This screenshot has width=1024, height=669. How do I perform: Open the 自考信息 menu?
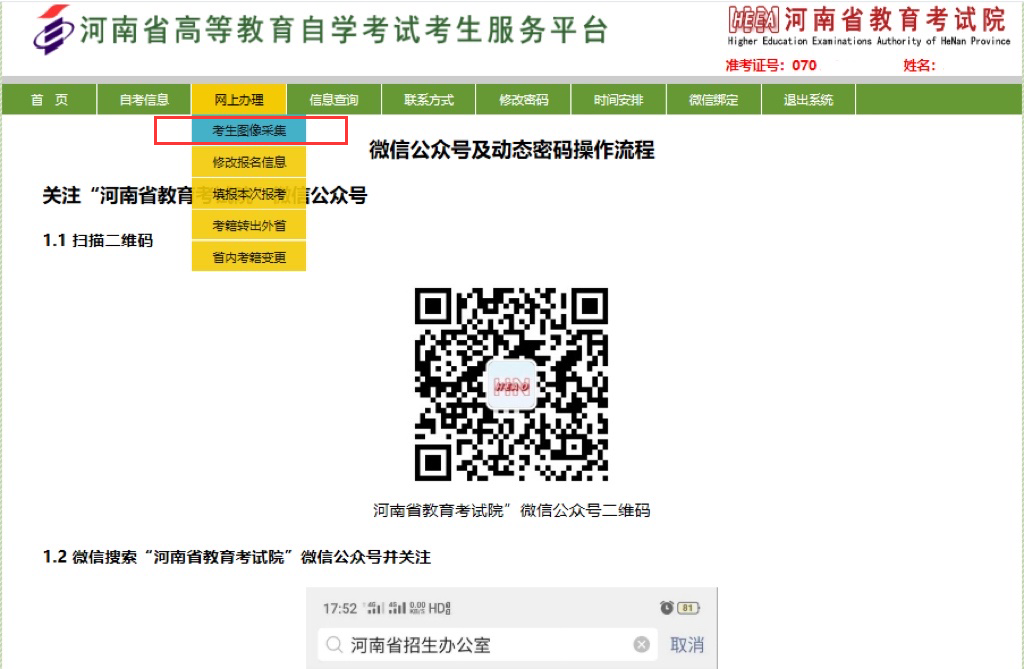click(144, 100)
